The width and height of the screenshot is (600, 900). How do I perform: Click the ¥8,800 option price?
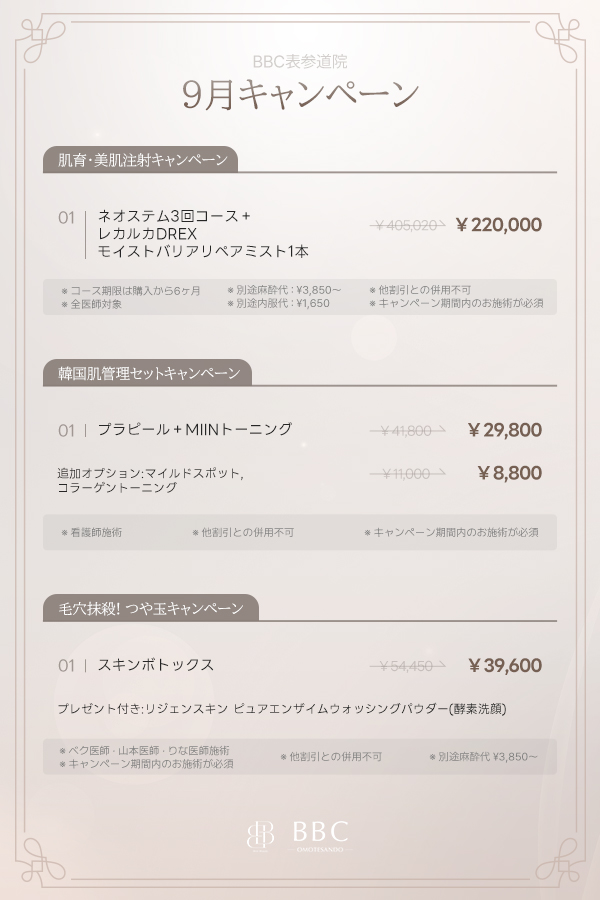click(x=510, y=473)
